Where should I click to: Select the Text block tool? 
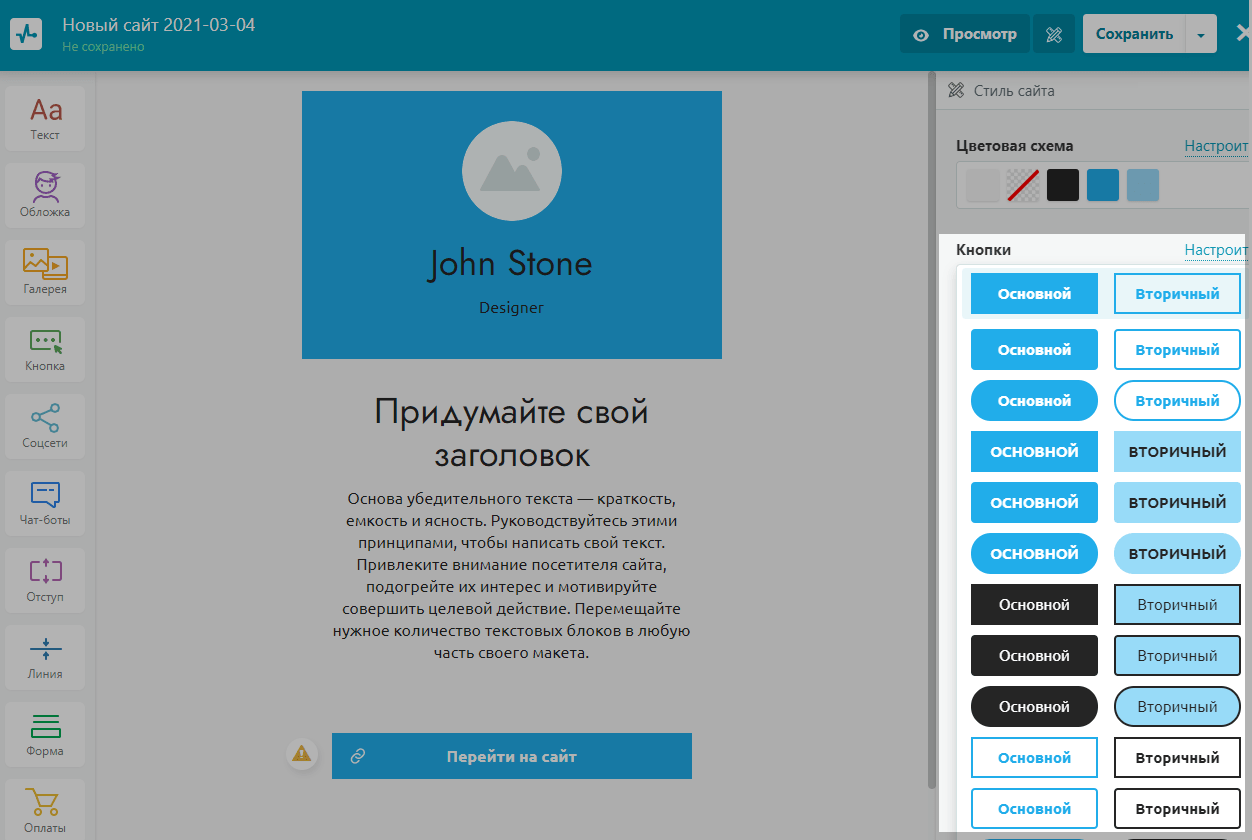click(x=45, y=118)
